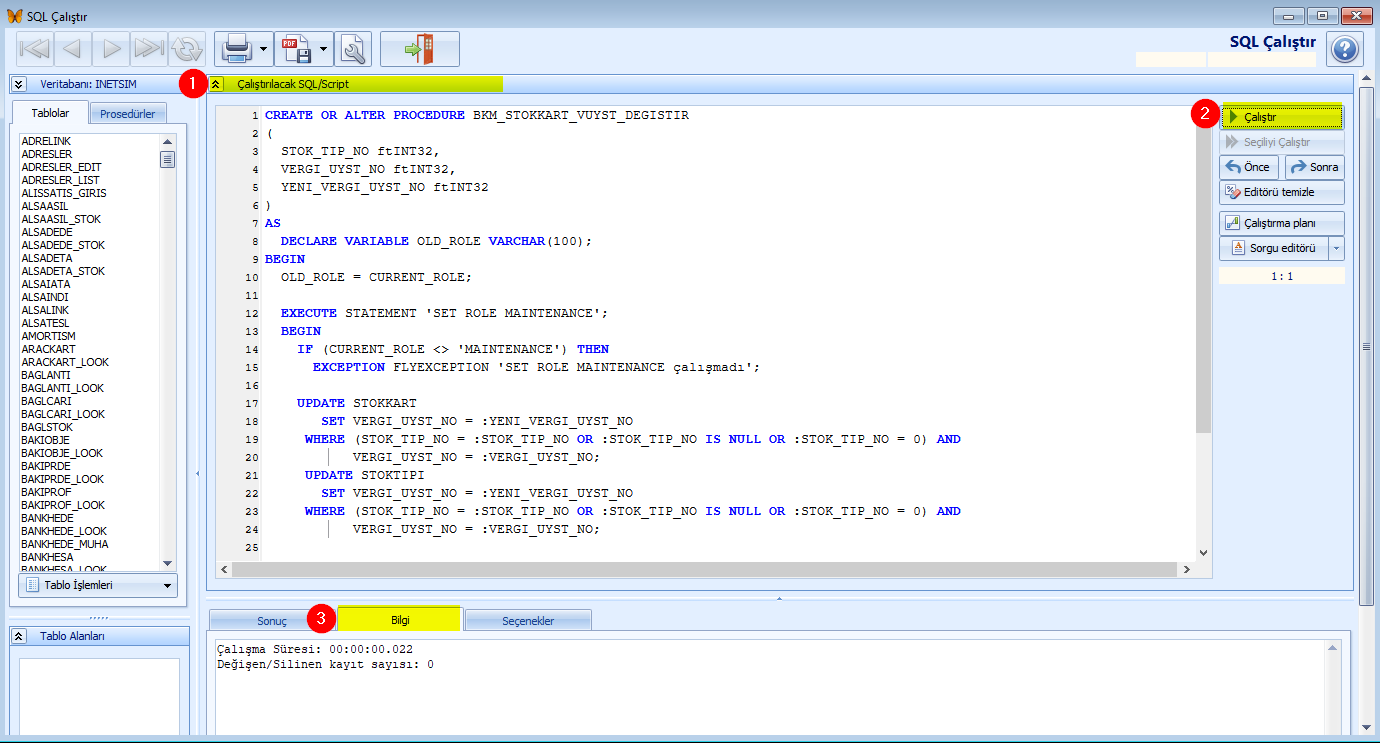Click the Önce button
1380x743 pixels.
pyautogui.click(x=1249, y=167)
